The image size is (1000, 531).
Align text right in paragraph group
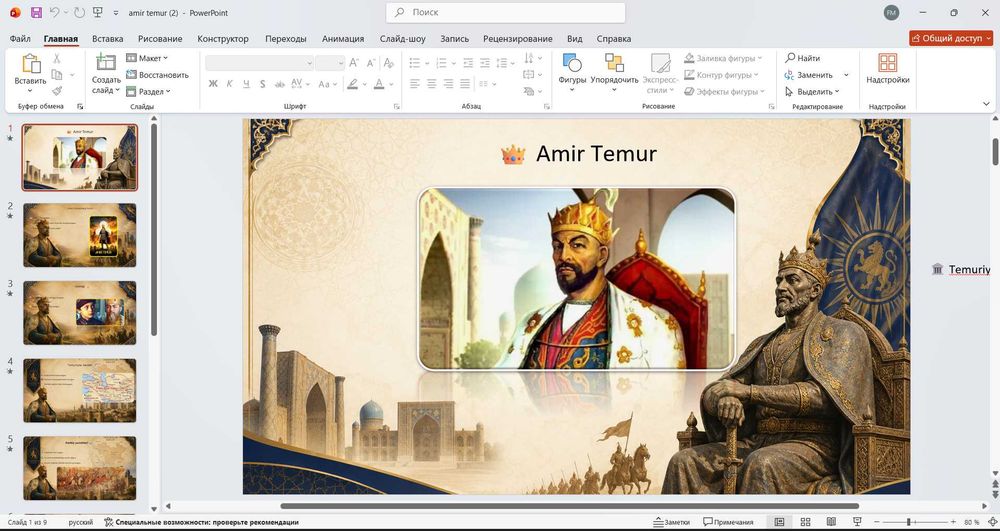(x=448, y=84)
